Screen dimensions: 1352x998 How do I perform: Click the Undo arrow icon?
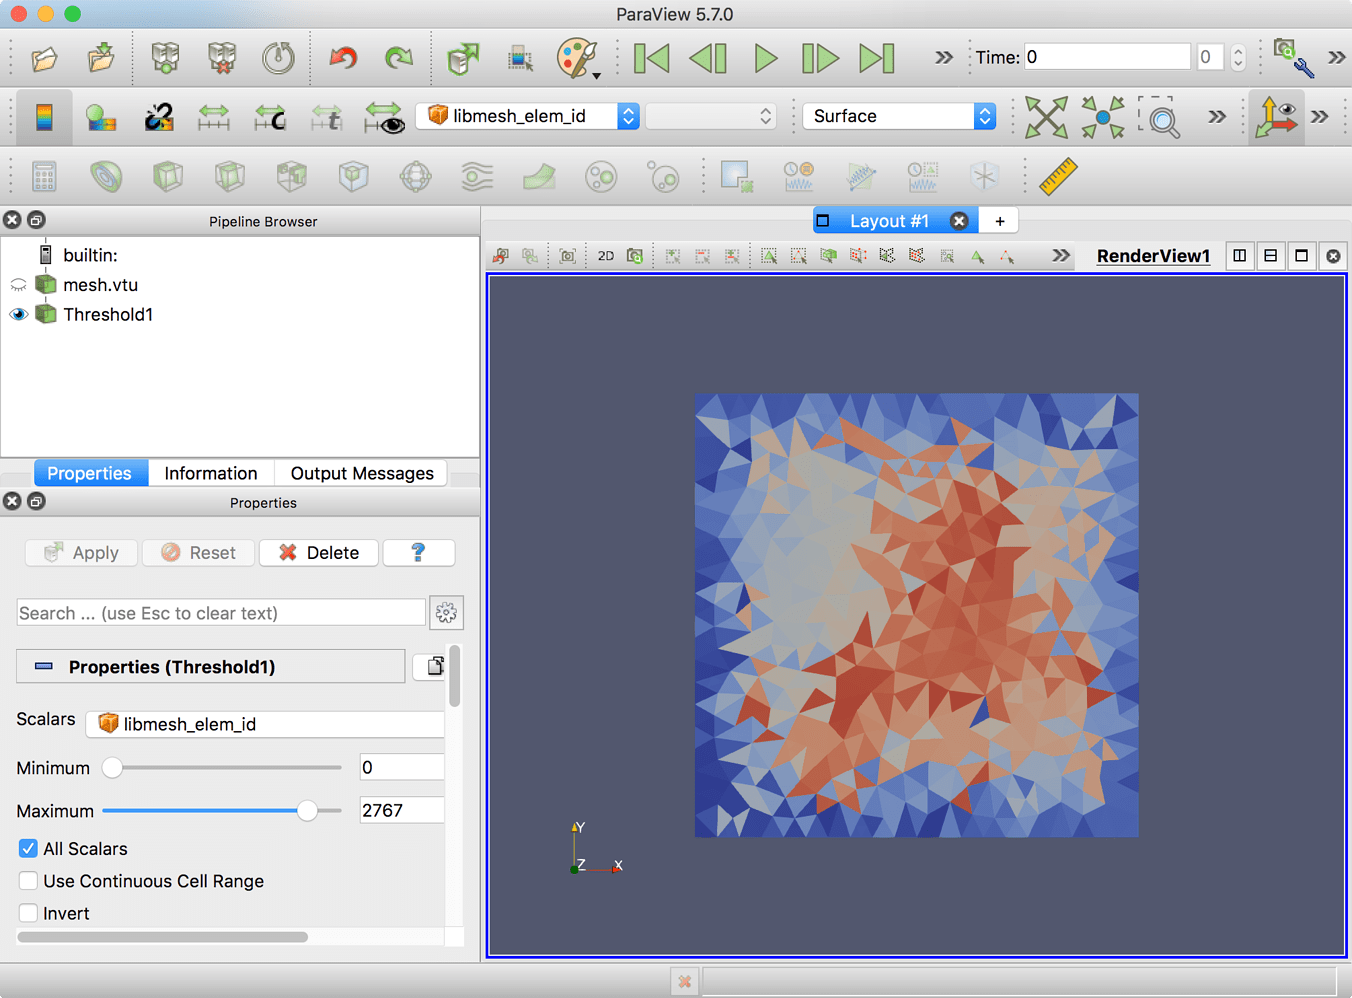(343, 58)
